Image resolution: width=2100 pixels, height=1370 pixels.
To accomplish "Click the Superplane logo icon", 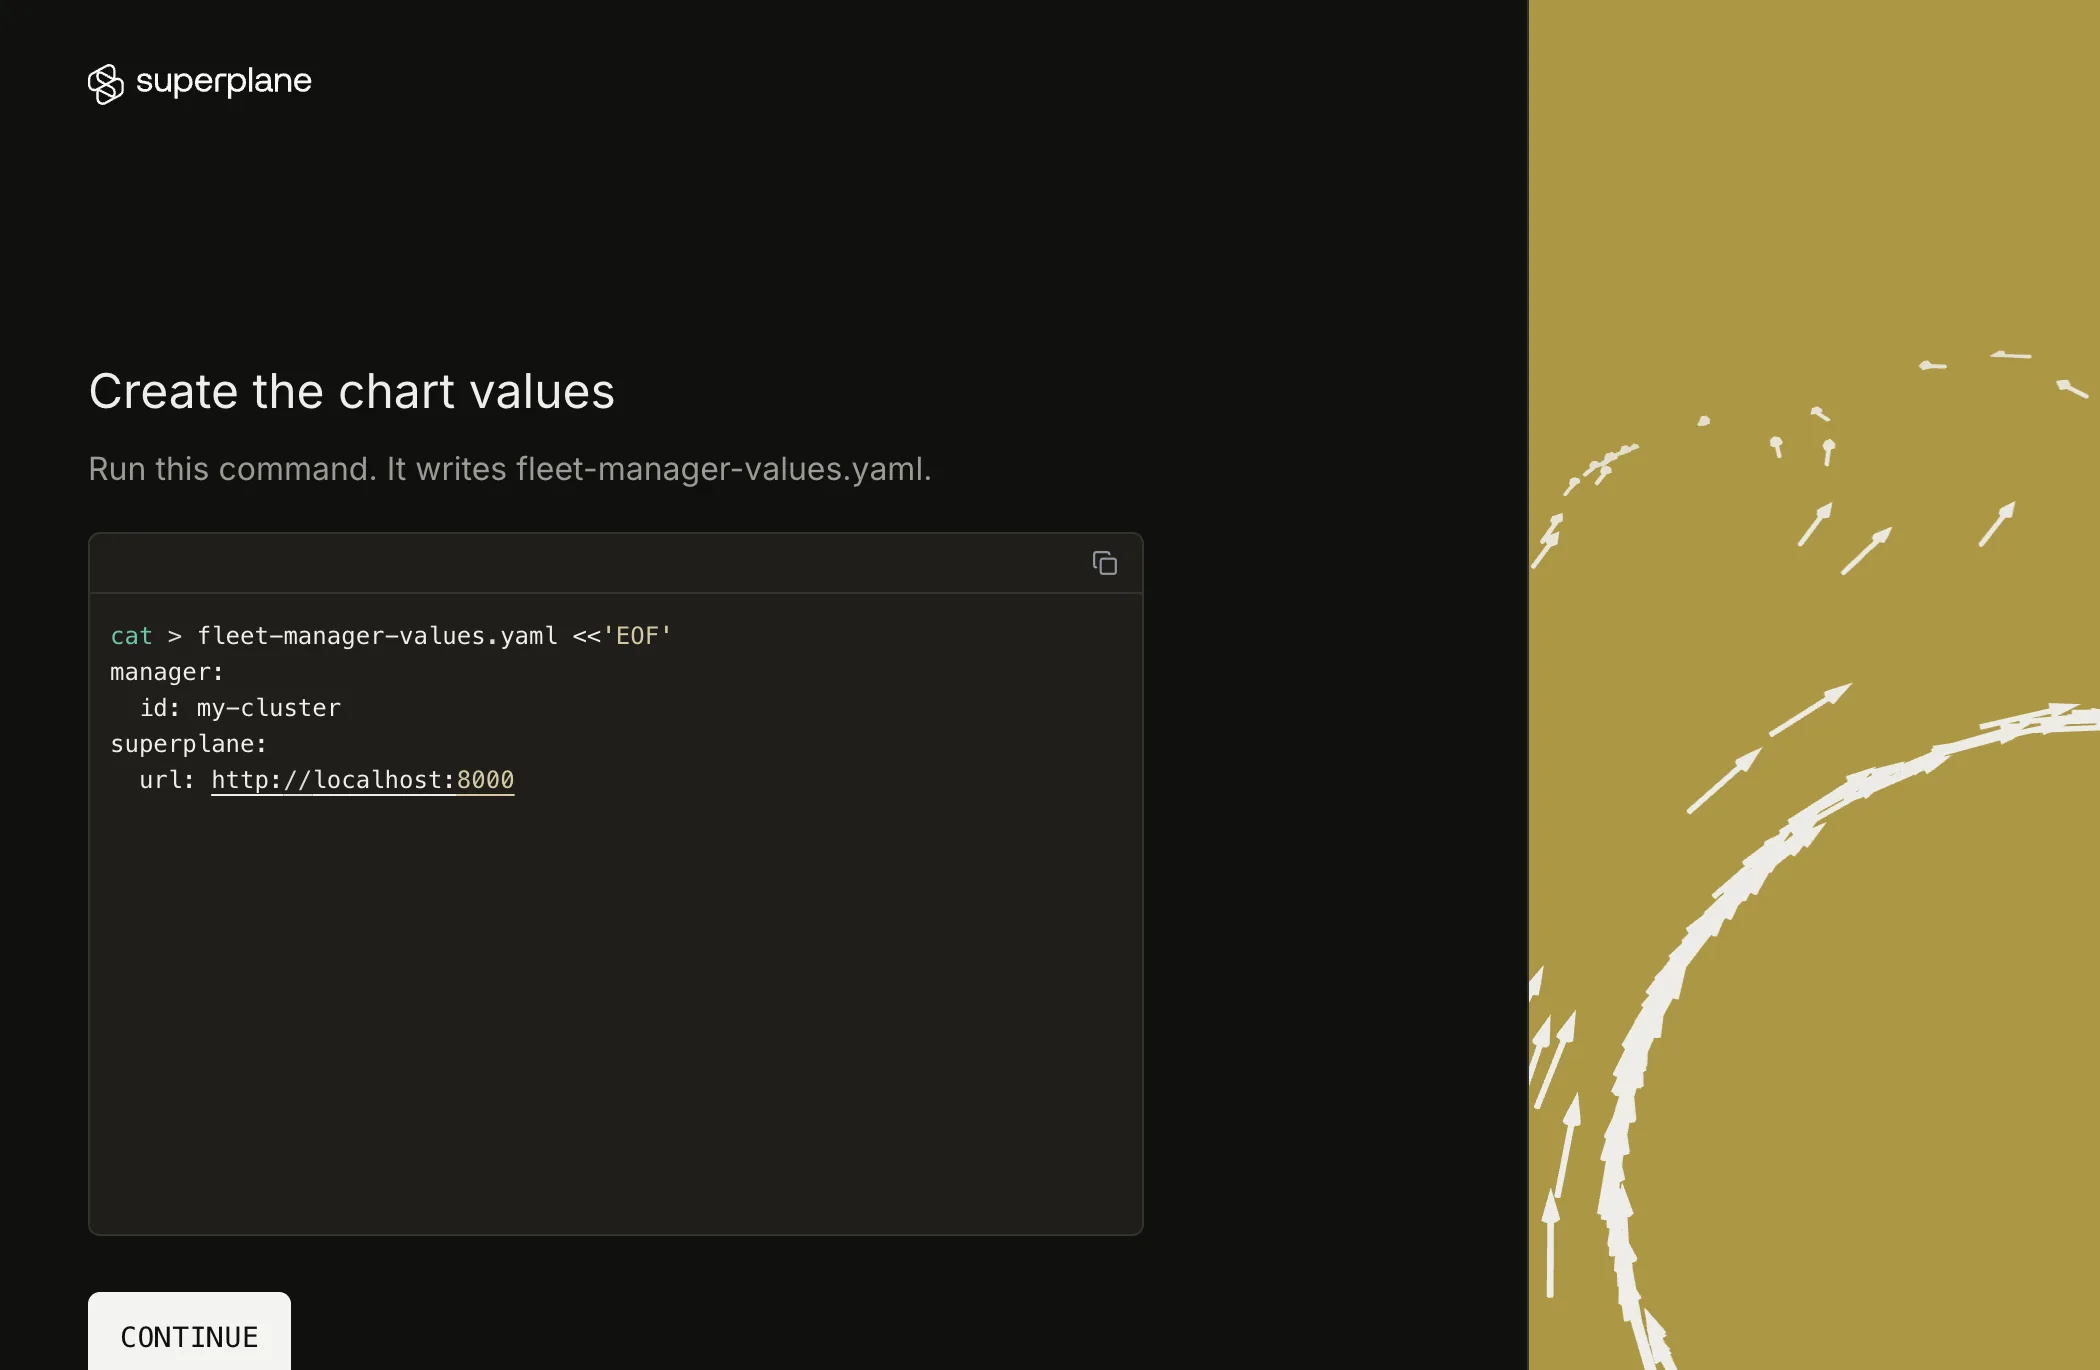I will click(x=105, y=84).
